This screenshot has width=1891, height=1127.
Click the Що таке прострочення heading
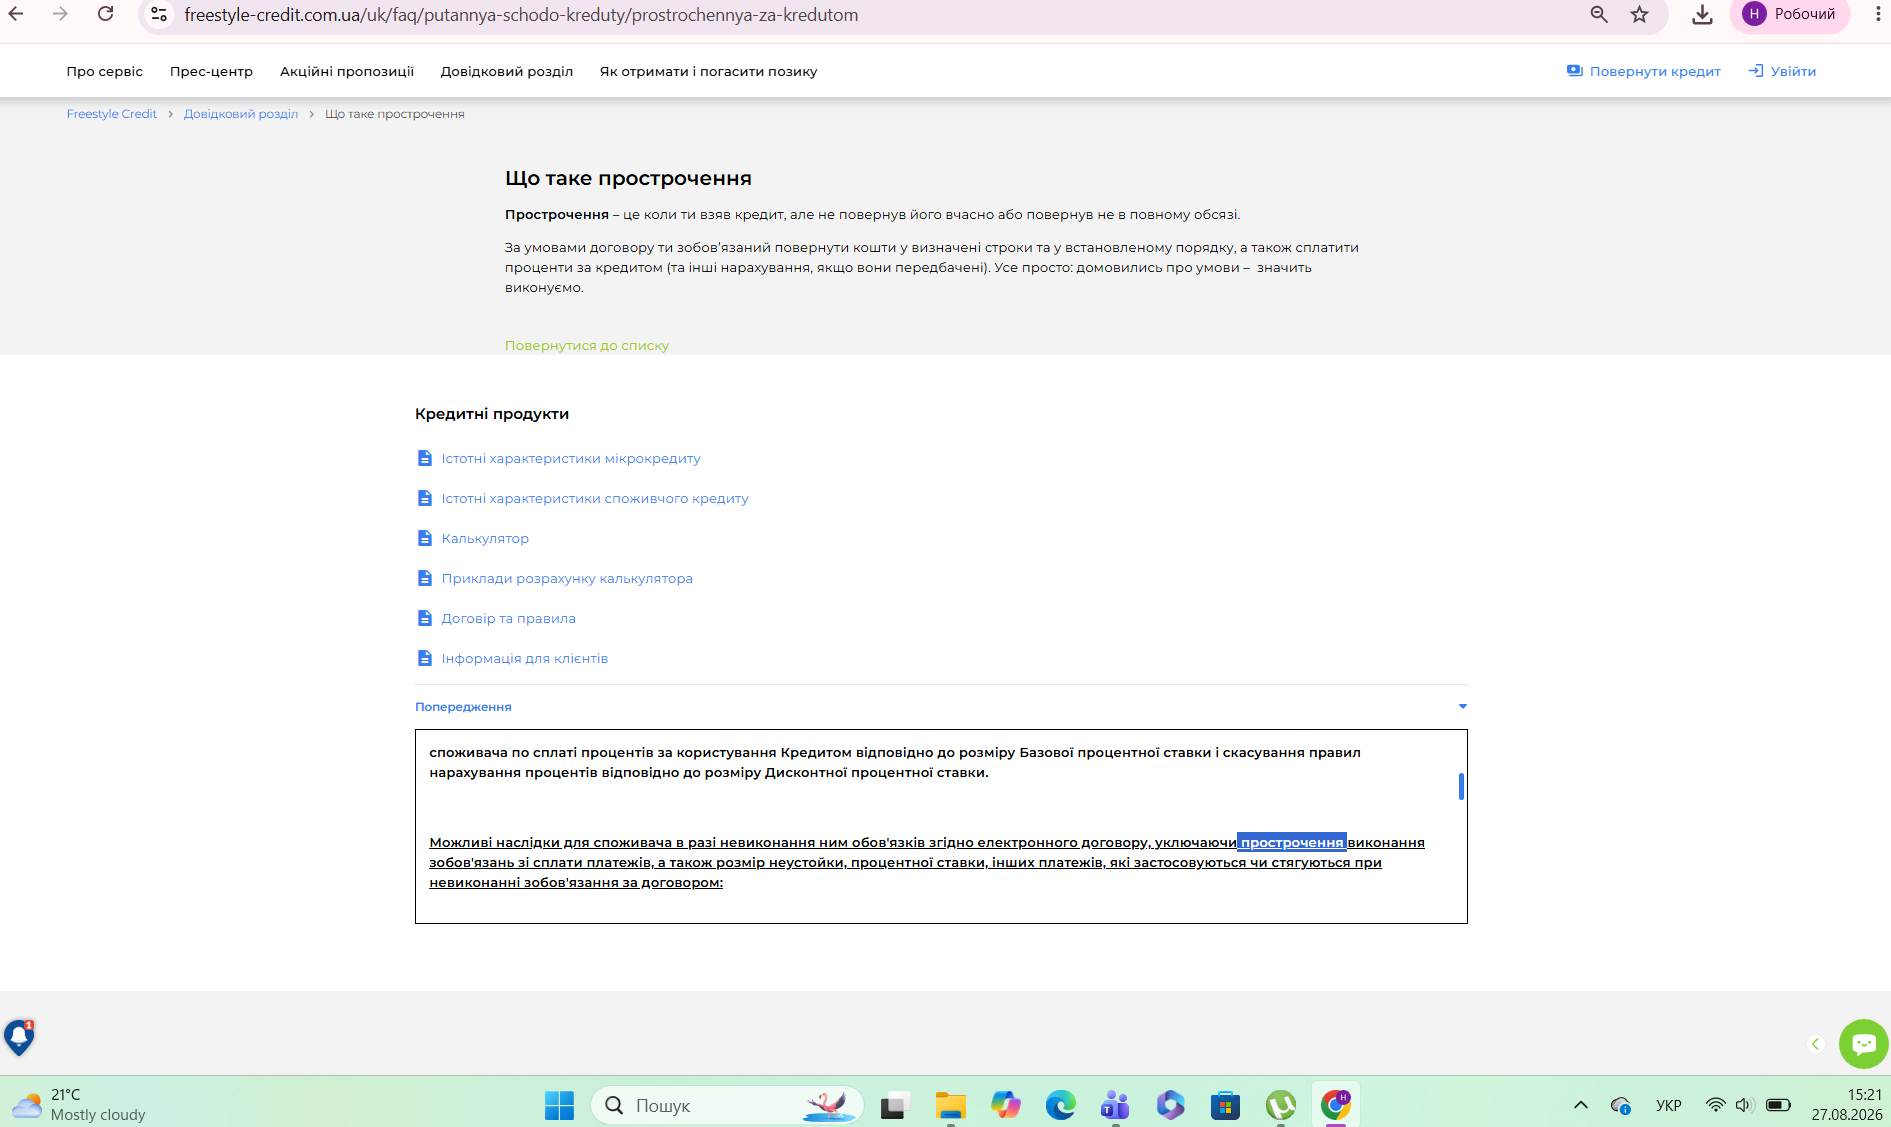628,178
